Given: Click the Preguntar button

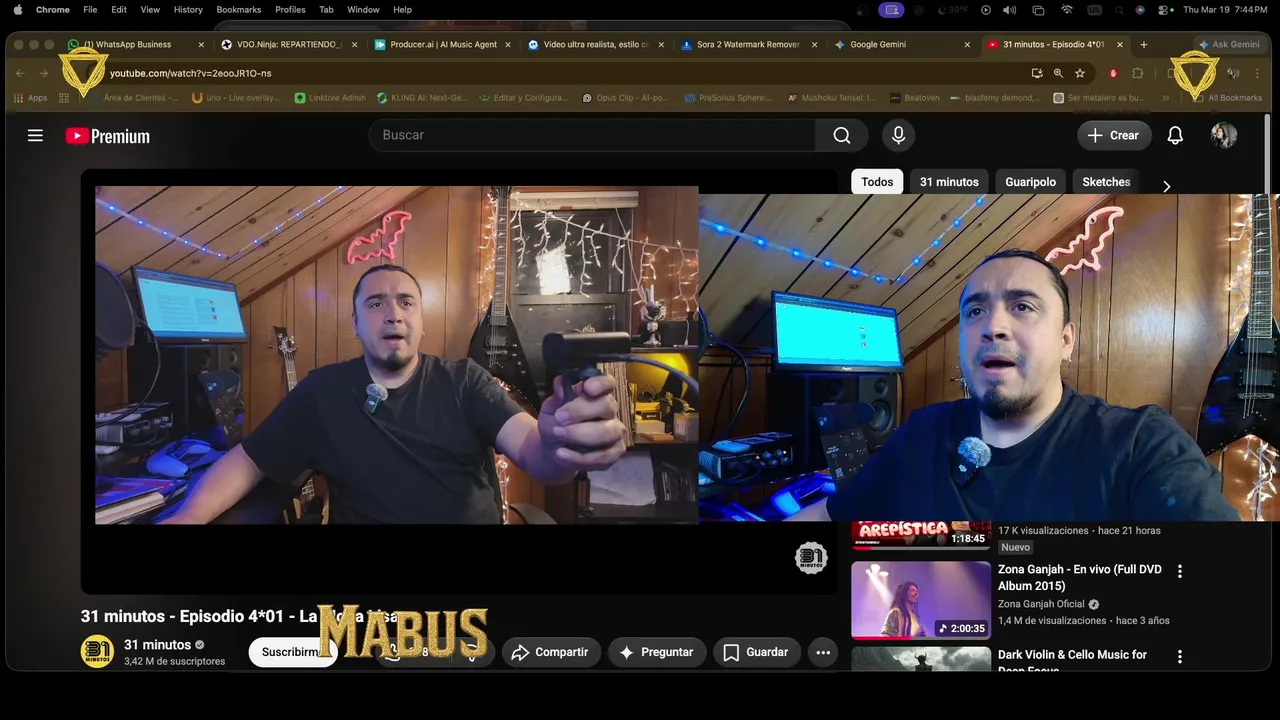Looking at the screenshot, I should (x=657, y=652).
